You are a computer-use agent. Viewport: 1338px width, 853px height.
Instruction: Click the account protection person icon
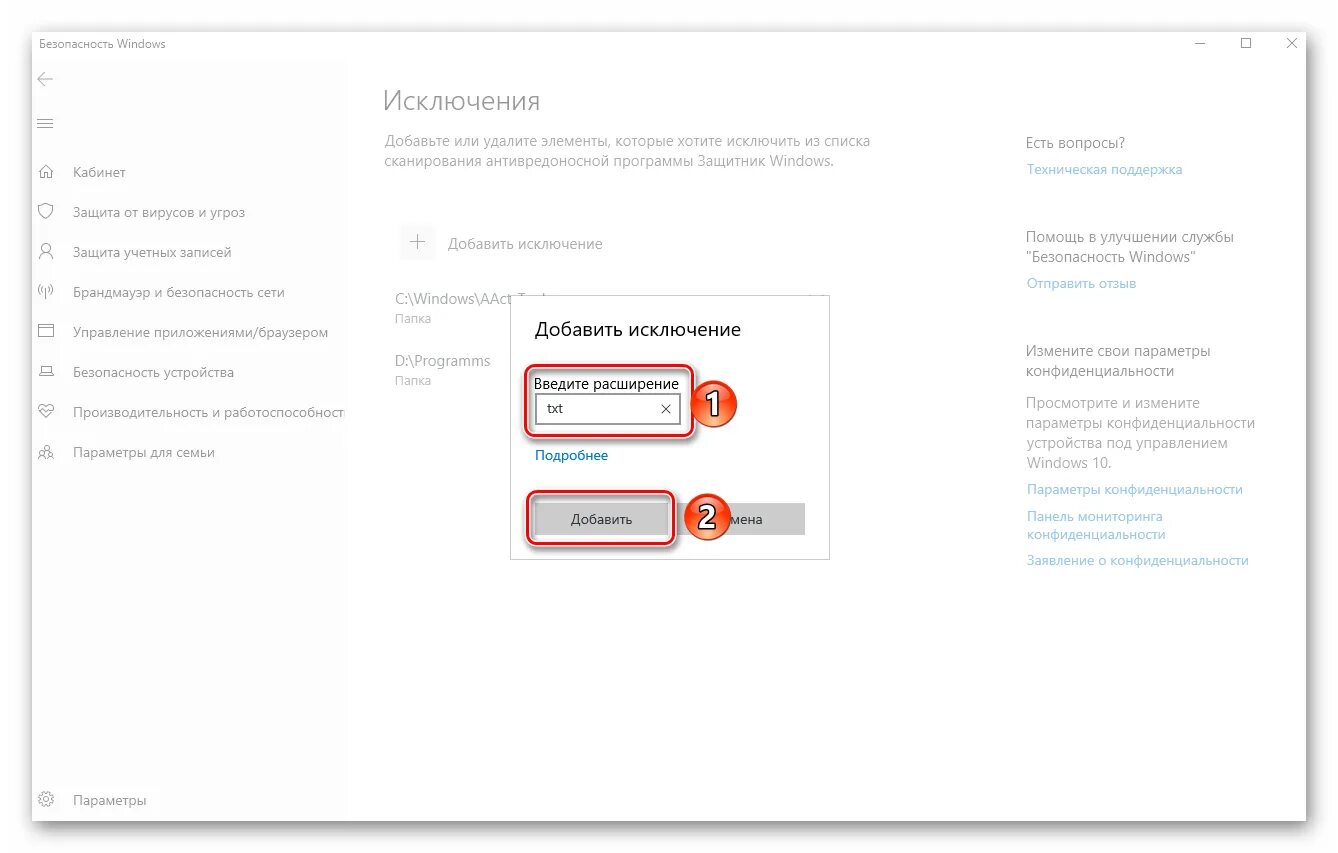[45, 252]
